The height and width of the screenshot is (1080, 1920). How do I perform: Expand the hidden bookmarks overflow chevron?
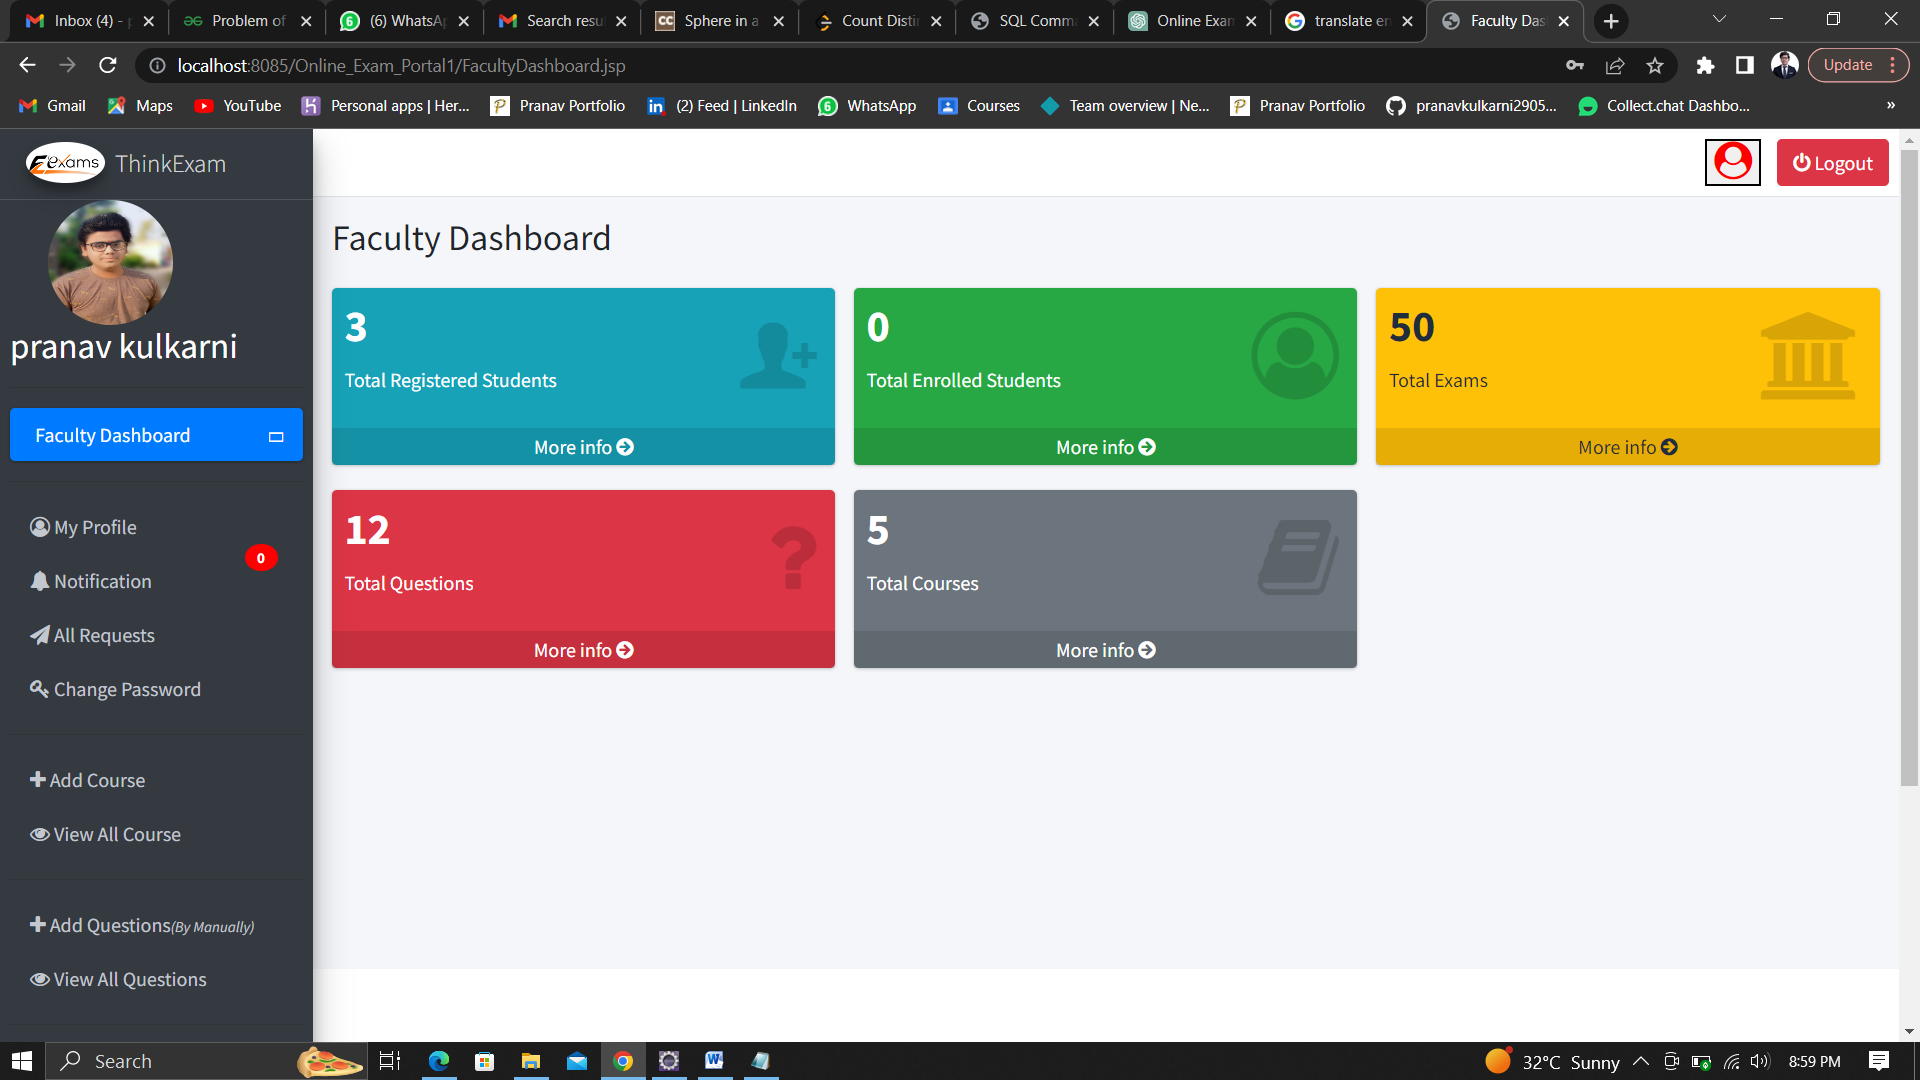(1890, 106)
